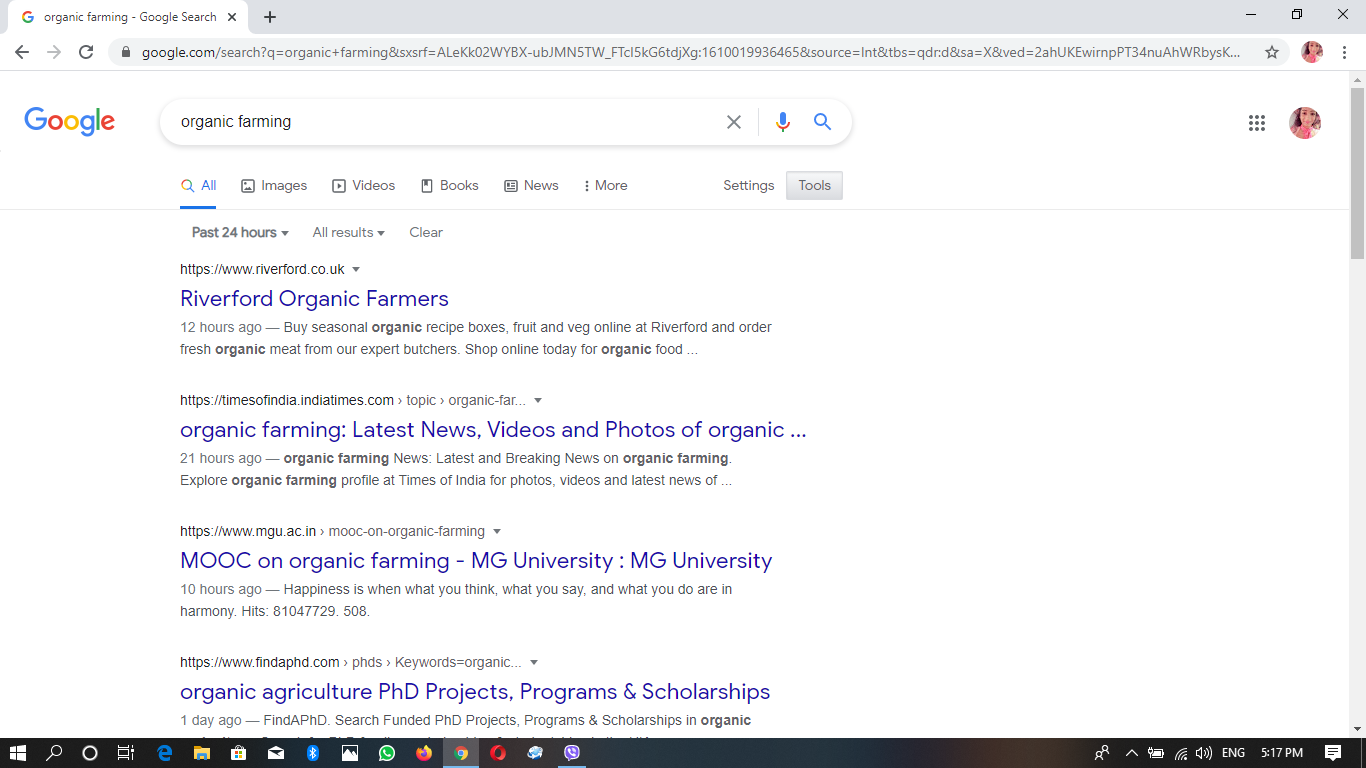
Task: Launch WhatsApp from the taskbar
Action: click(387, 753)
